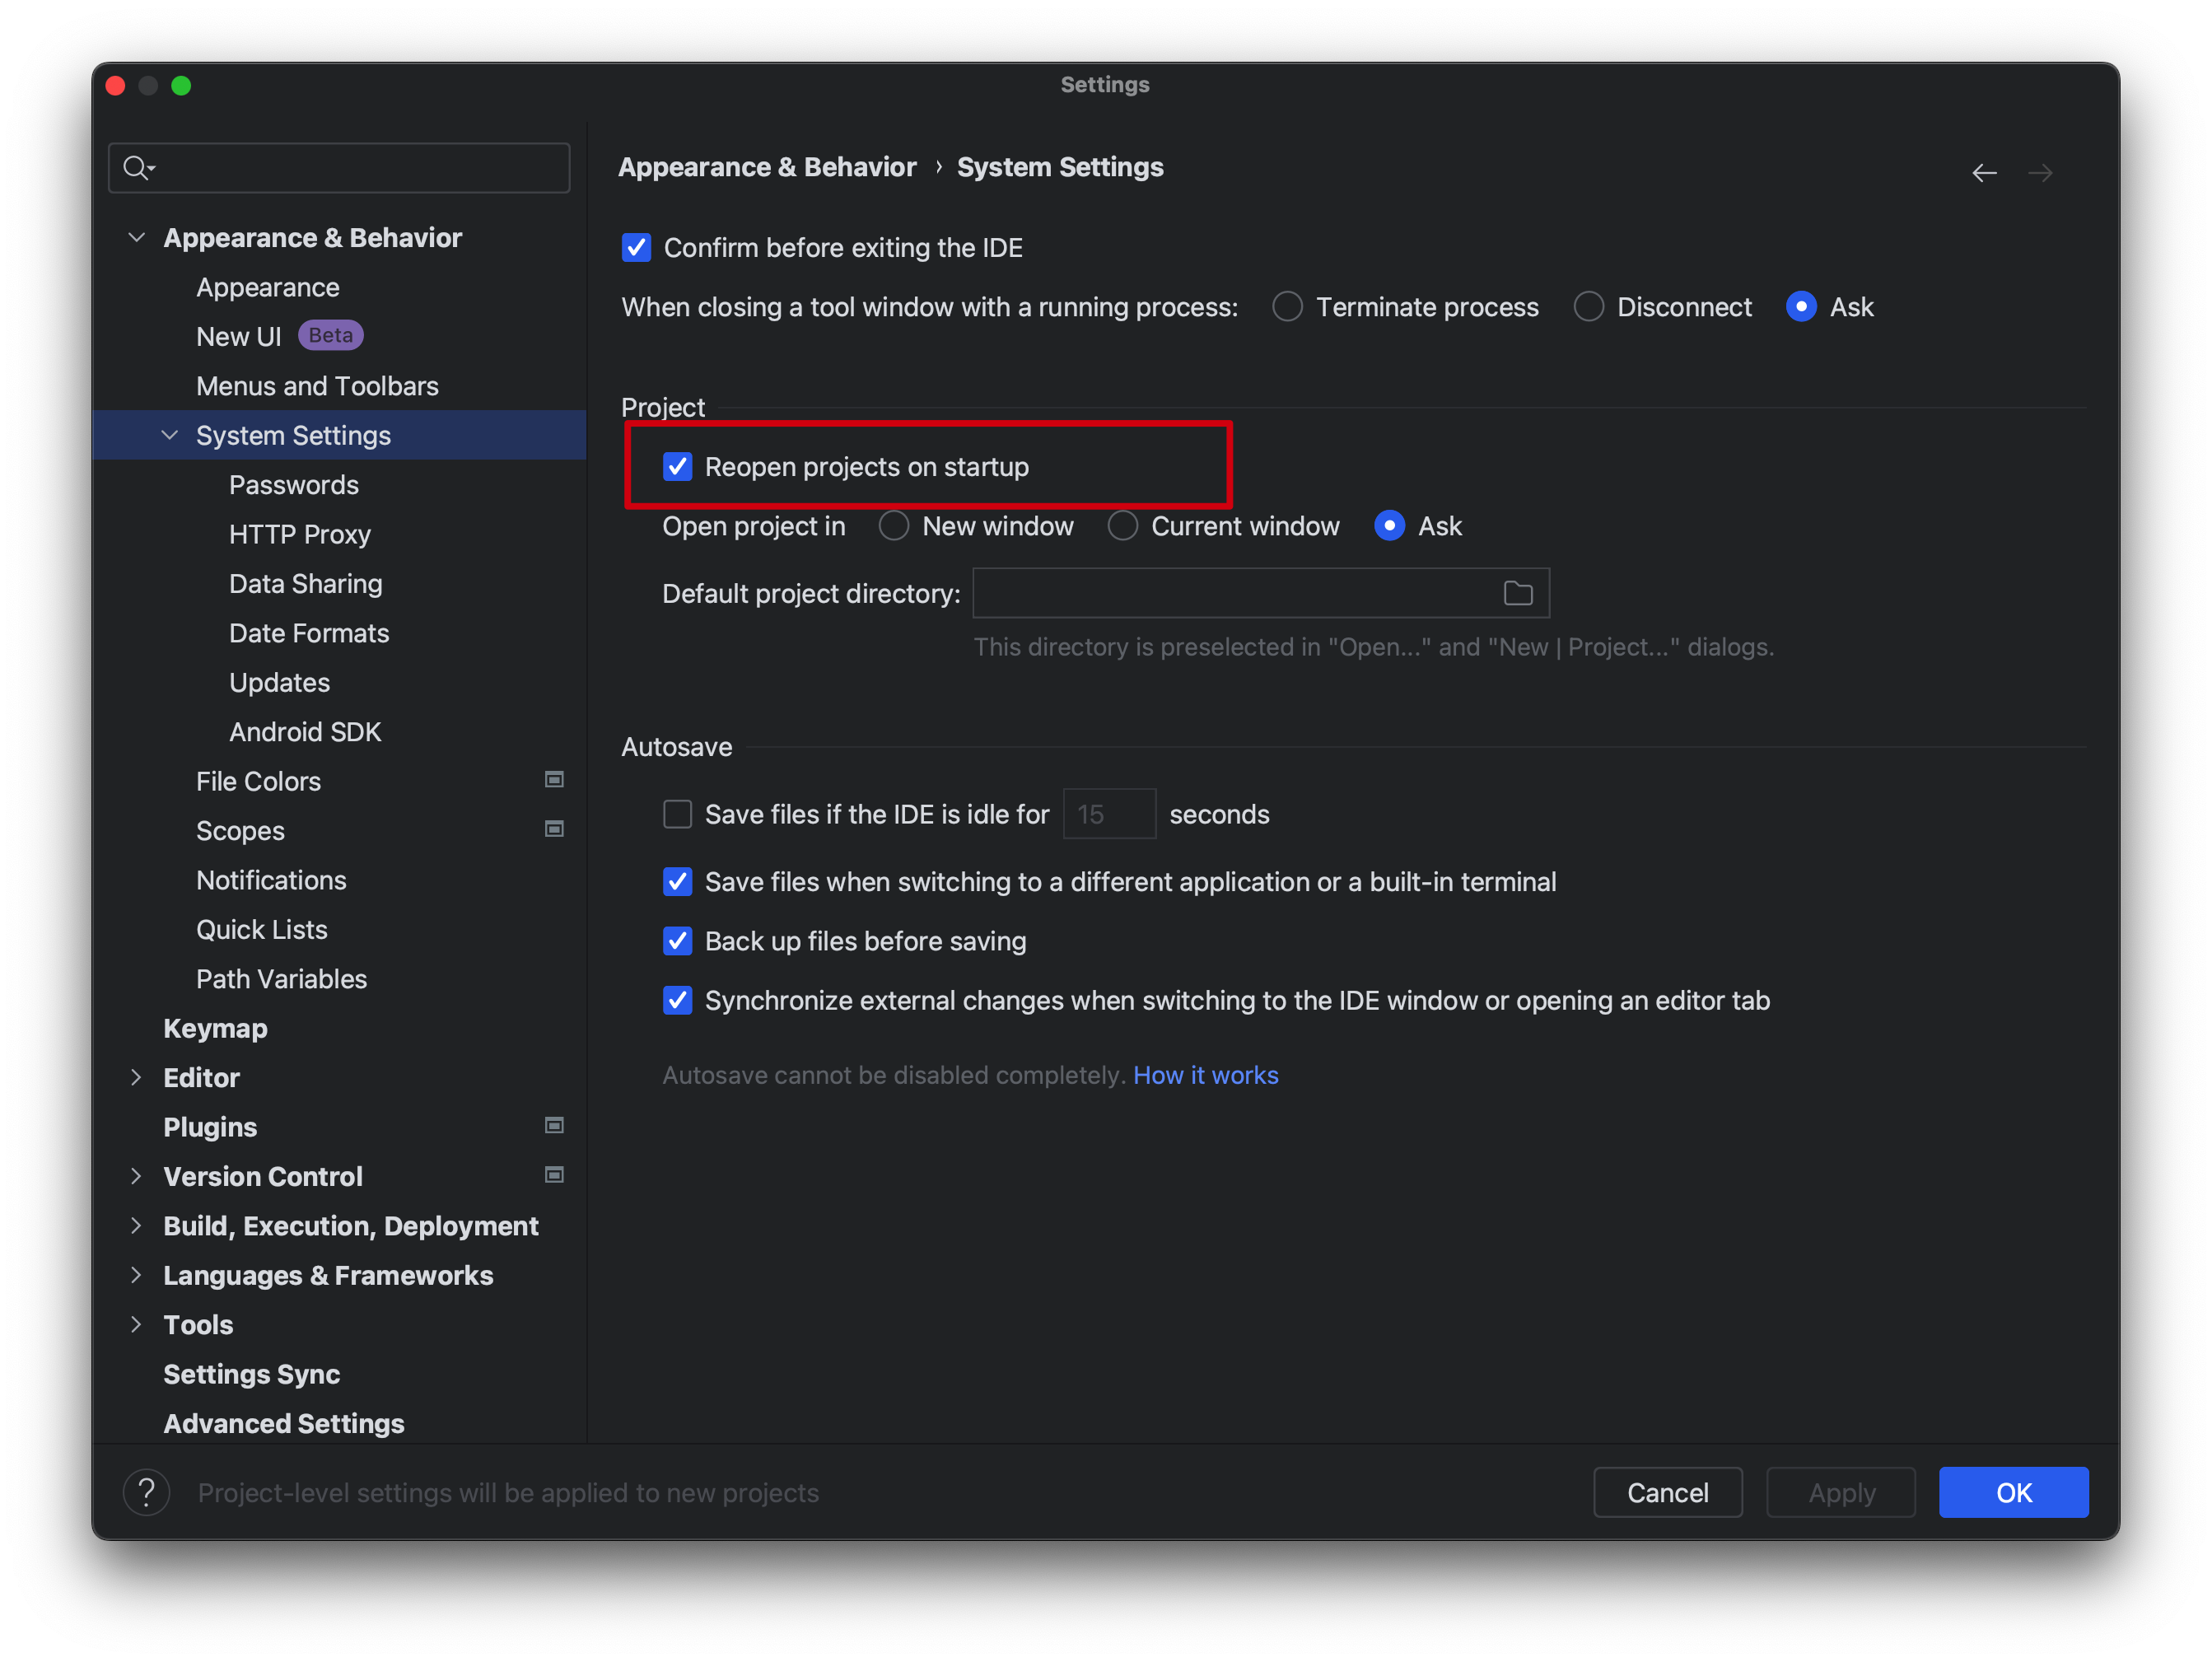
Task: Open Path Variables settings
Action: tap(281, 978)
